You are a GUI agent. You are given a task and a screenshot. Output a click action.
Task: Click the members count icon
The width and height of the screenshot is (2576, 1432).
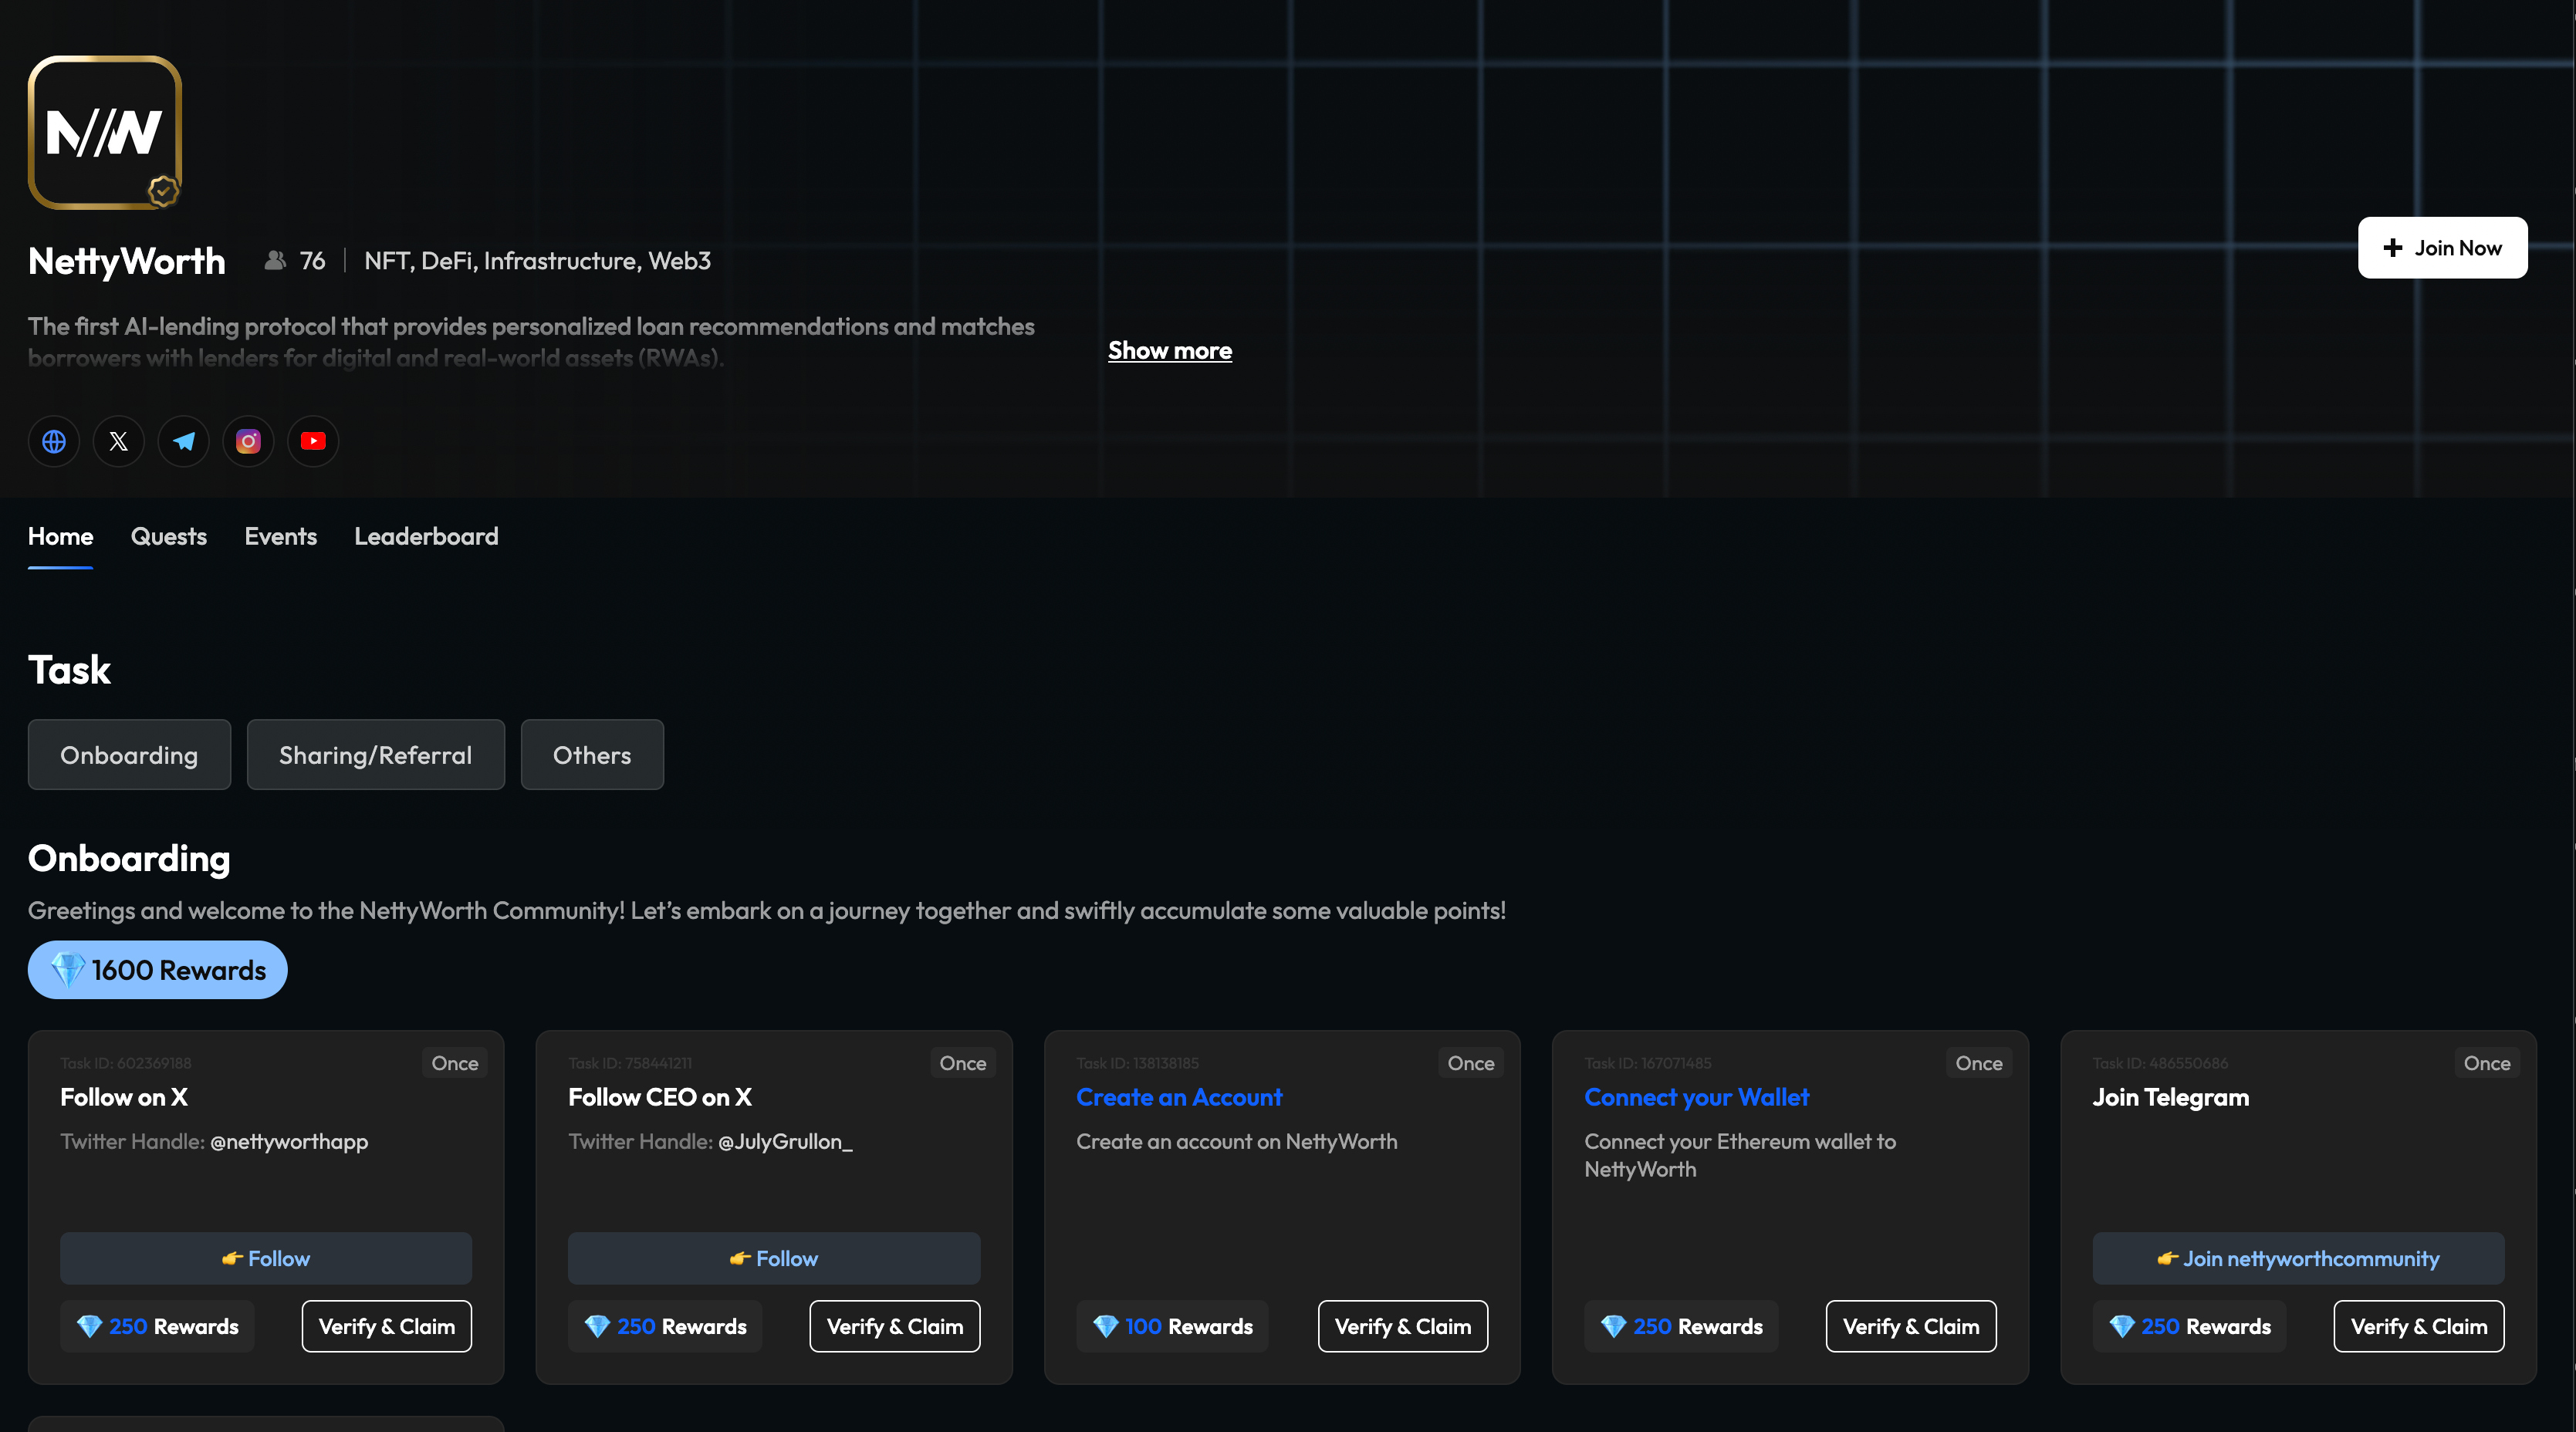(x=275, y=261)
